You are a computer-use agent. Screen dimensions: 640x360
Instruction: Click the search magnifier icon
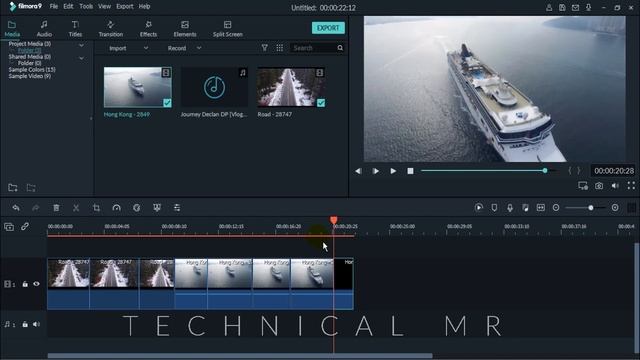pyautogui.click(x=340, y=48)
